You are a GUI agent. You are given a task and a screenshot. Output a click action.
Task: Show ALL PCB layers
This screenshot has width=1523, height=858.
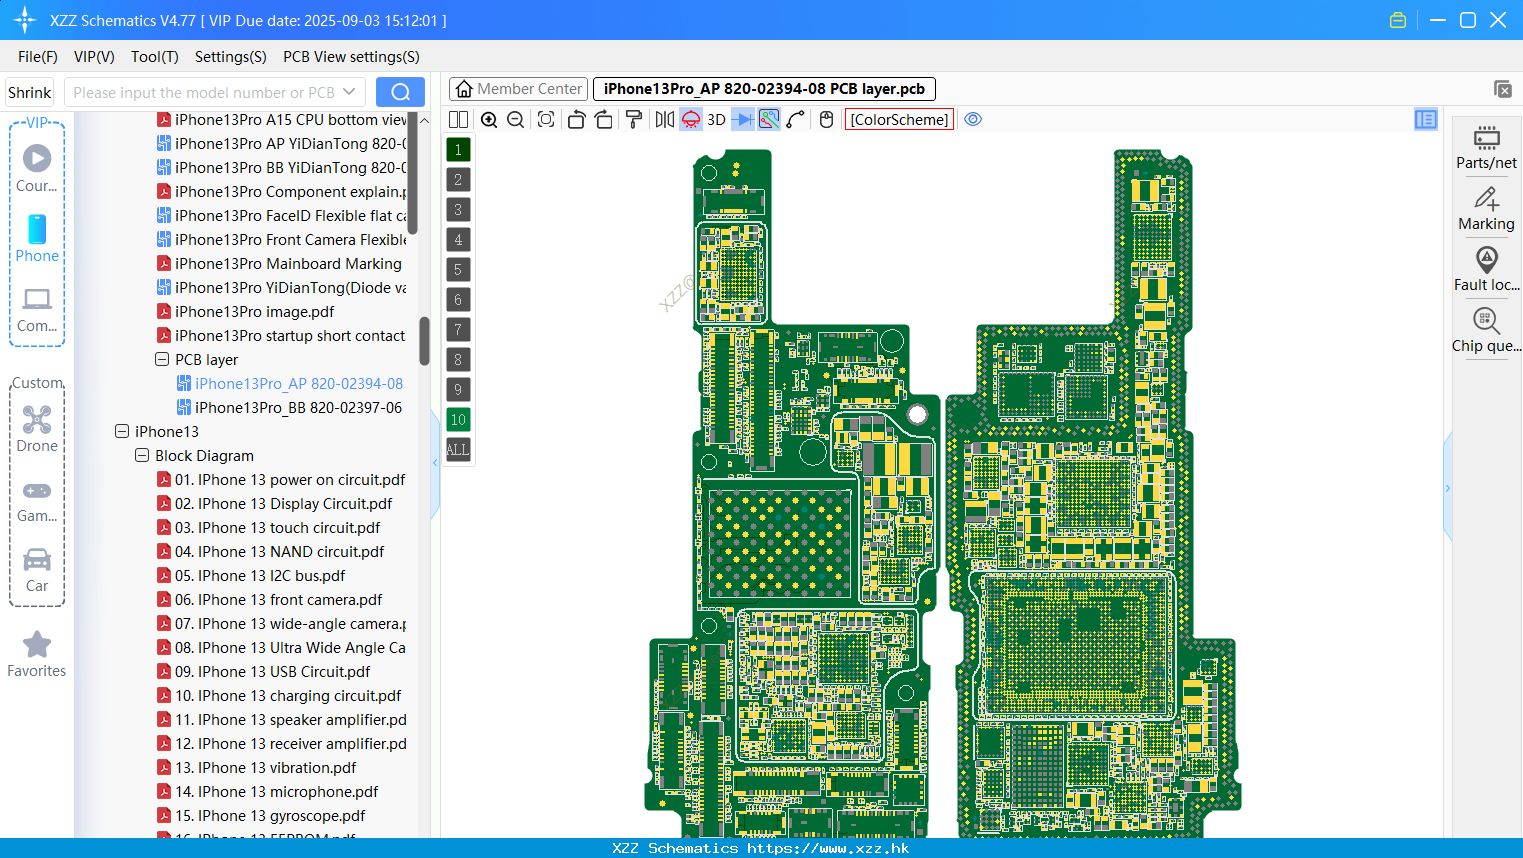[458, 449]
